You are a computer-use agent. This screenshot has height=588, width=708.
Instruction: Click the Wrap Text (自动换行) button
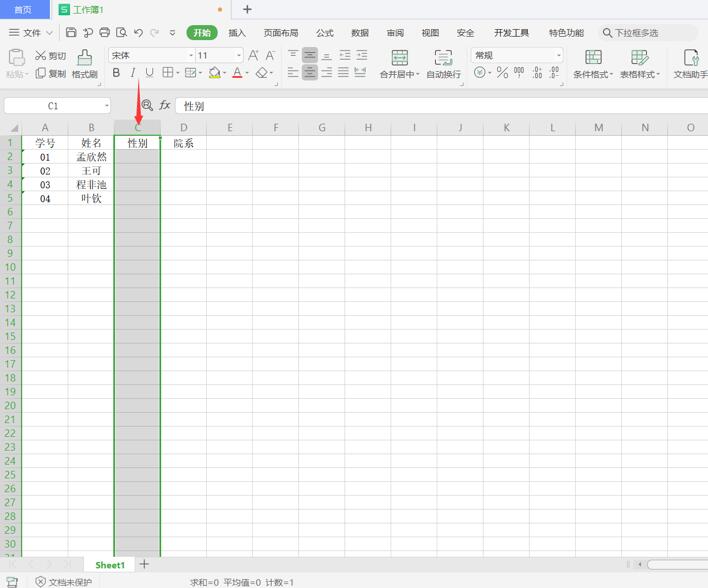(443, 64)
